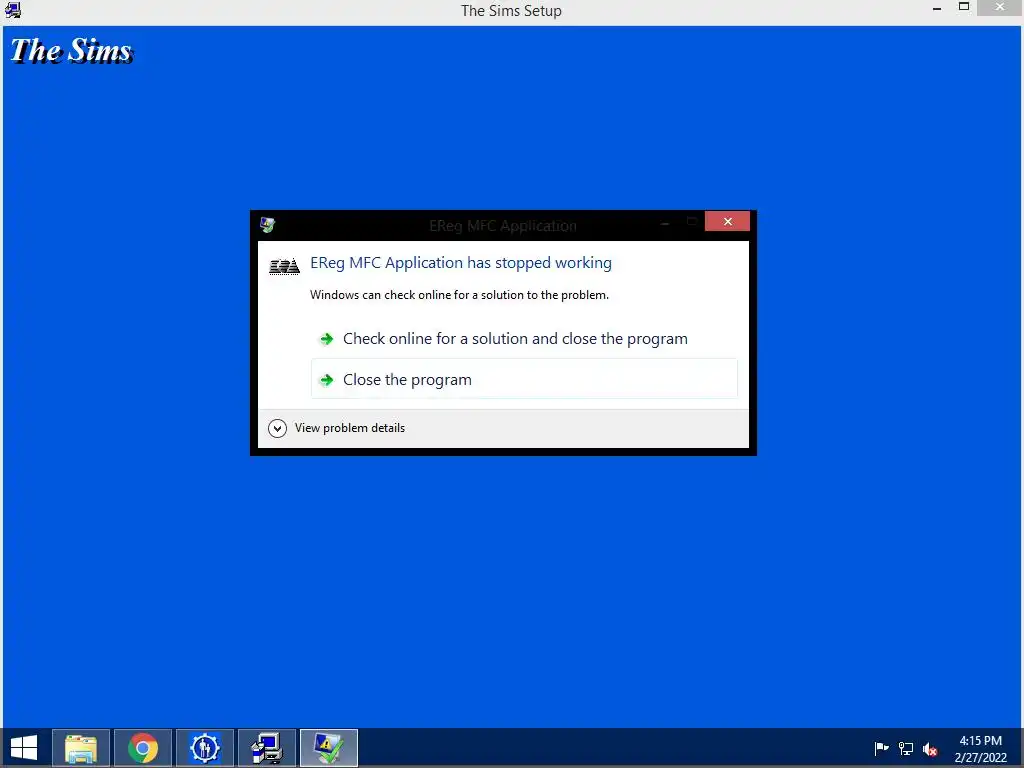The width and height of the screenshot is (1024, 768).
Task: Check online for a solution and close the program
Action: 524,338
